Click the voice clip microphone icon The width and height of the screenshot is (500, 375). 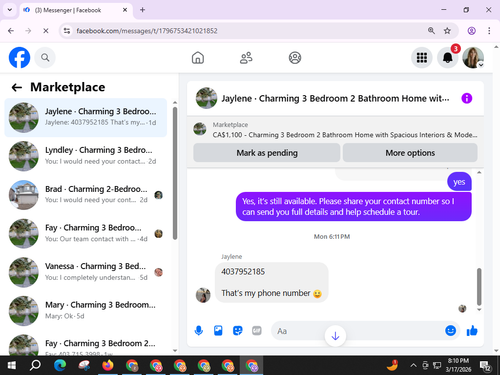tap(199, 331)
